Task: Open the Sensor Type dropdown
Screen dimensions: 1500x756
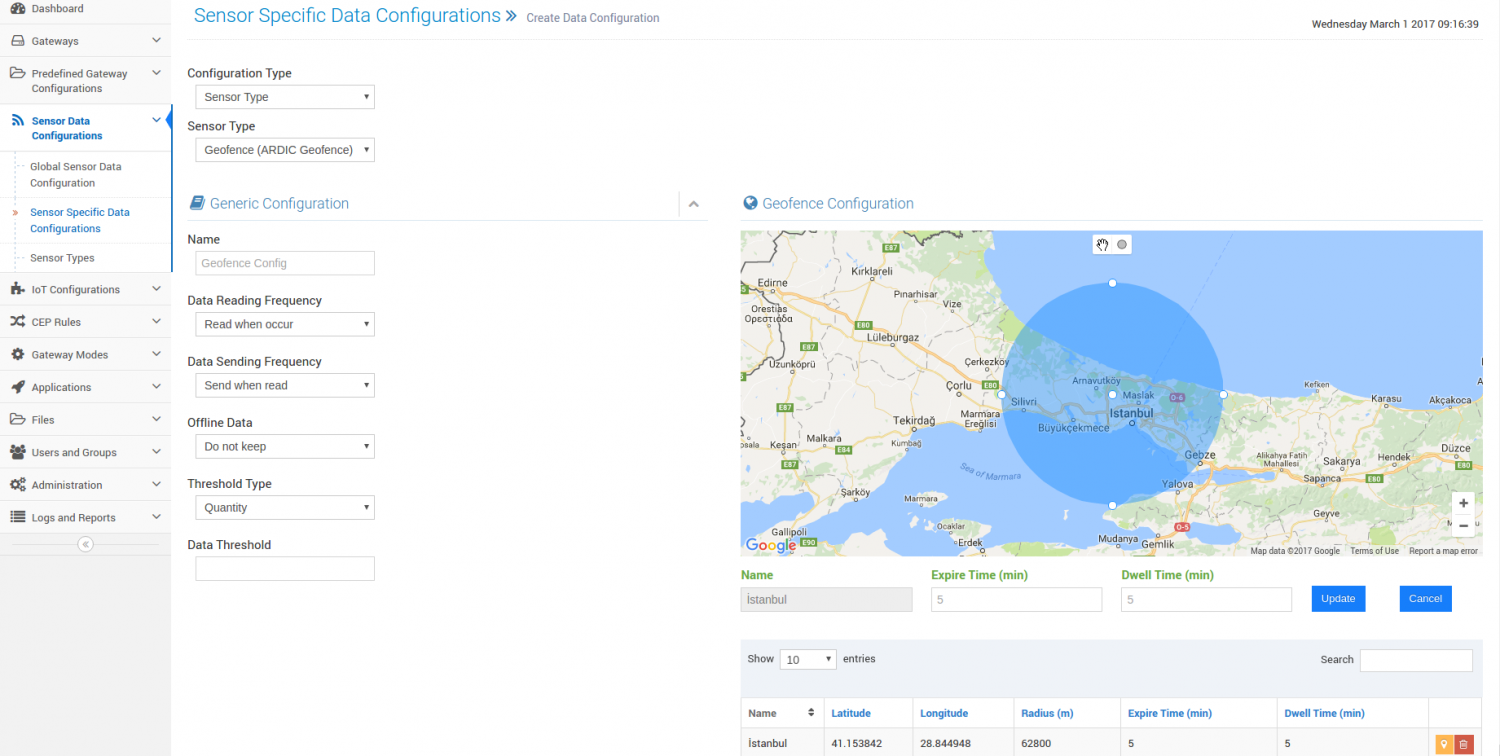Action: (x=284, y=149)
